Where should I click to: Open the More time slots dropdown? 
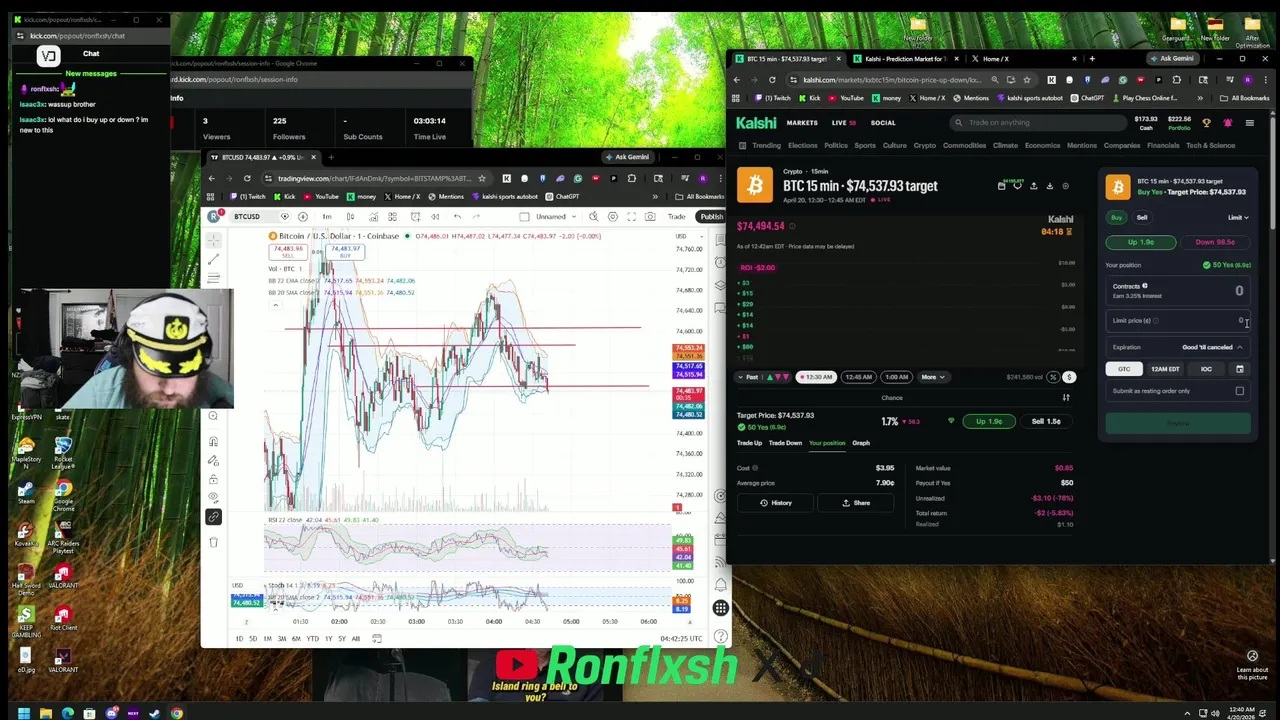932,377
